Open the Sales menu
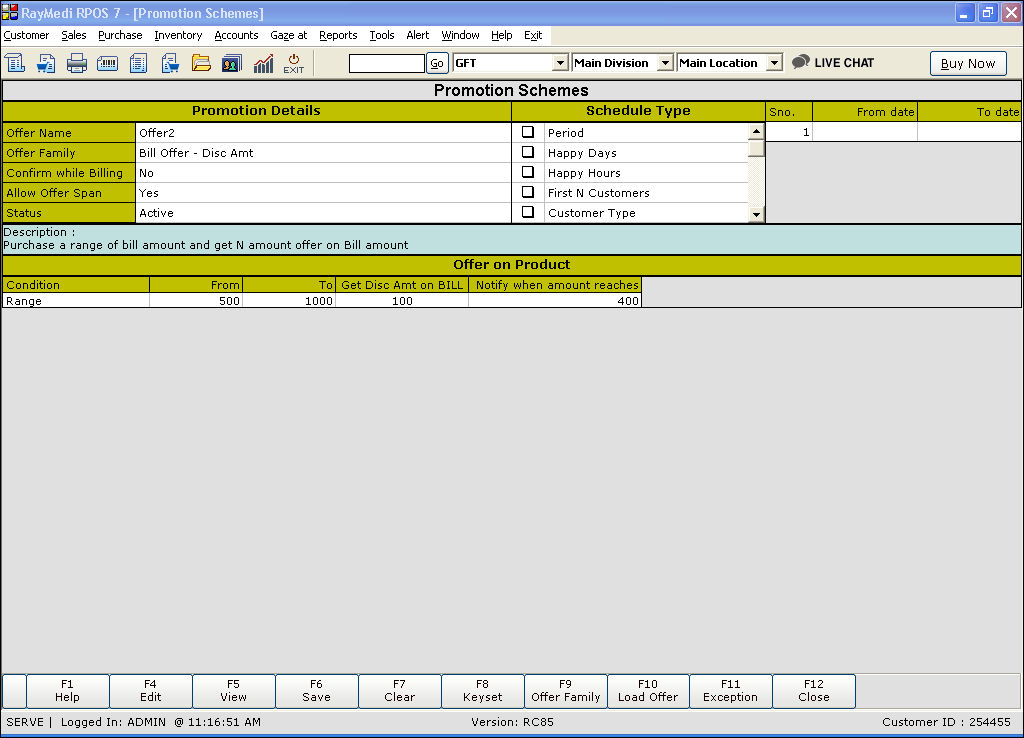Image resolution: width=1024 pixels, height=738 pixels. (74, 35)
